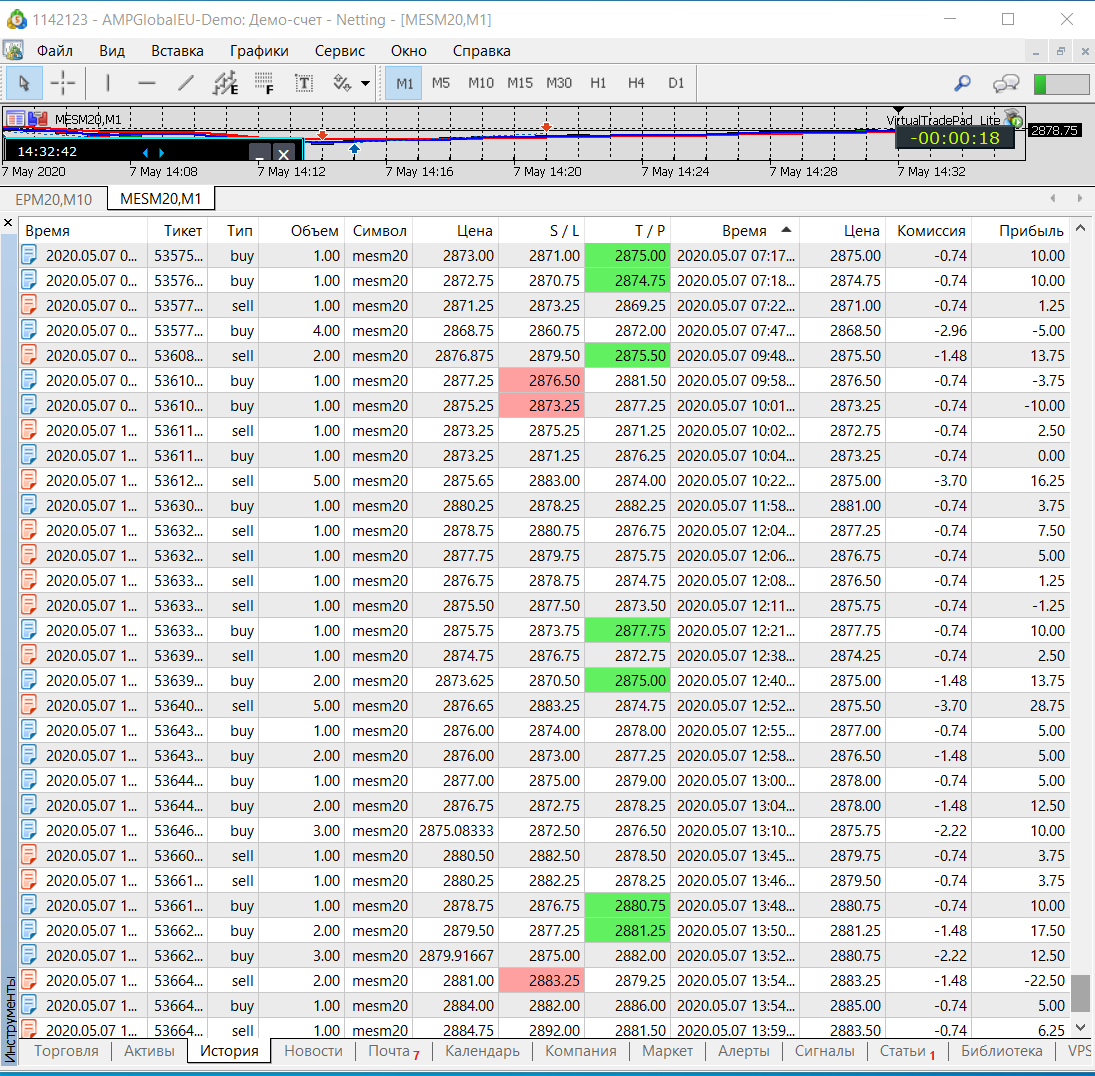Select the trendline drawing tool
The height and width of the screenshot is (1076, 1095).
(186, 83)
